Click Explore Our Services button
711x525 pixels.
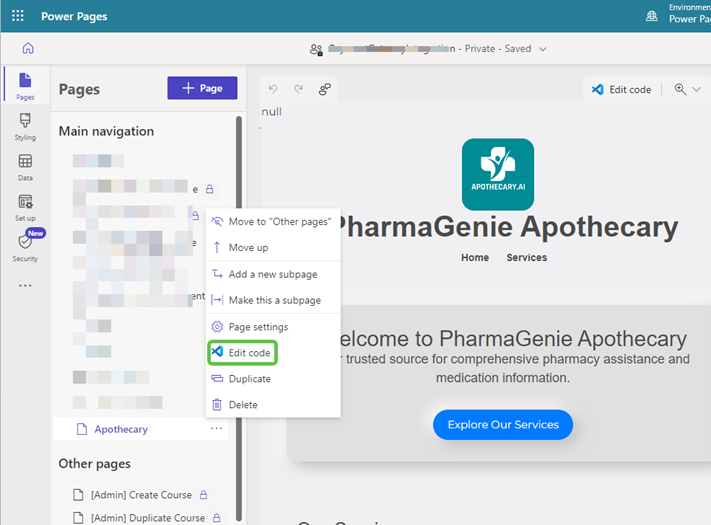(503, 424)
